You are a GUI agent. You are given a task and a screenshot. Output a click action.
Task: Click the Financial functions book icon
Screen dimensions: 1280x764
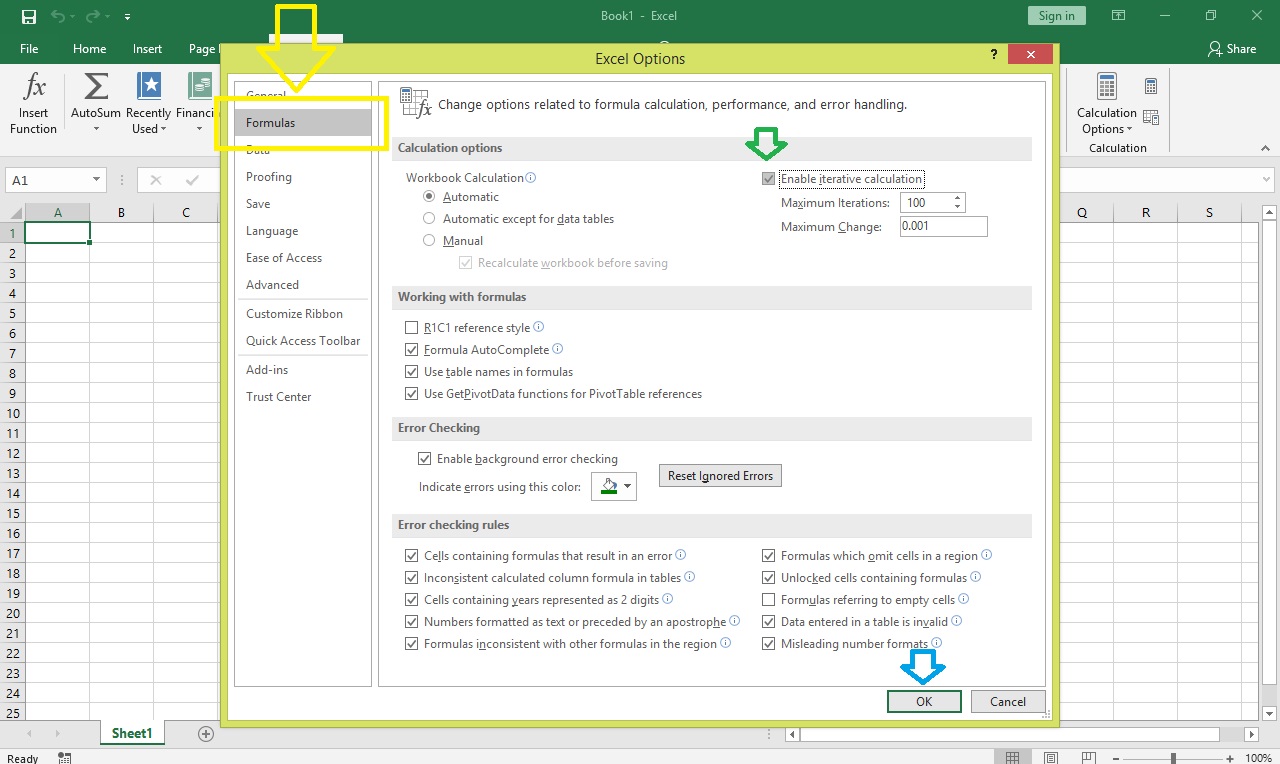202,87
